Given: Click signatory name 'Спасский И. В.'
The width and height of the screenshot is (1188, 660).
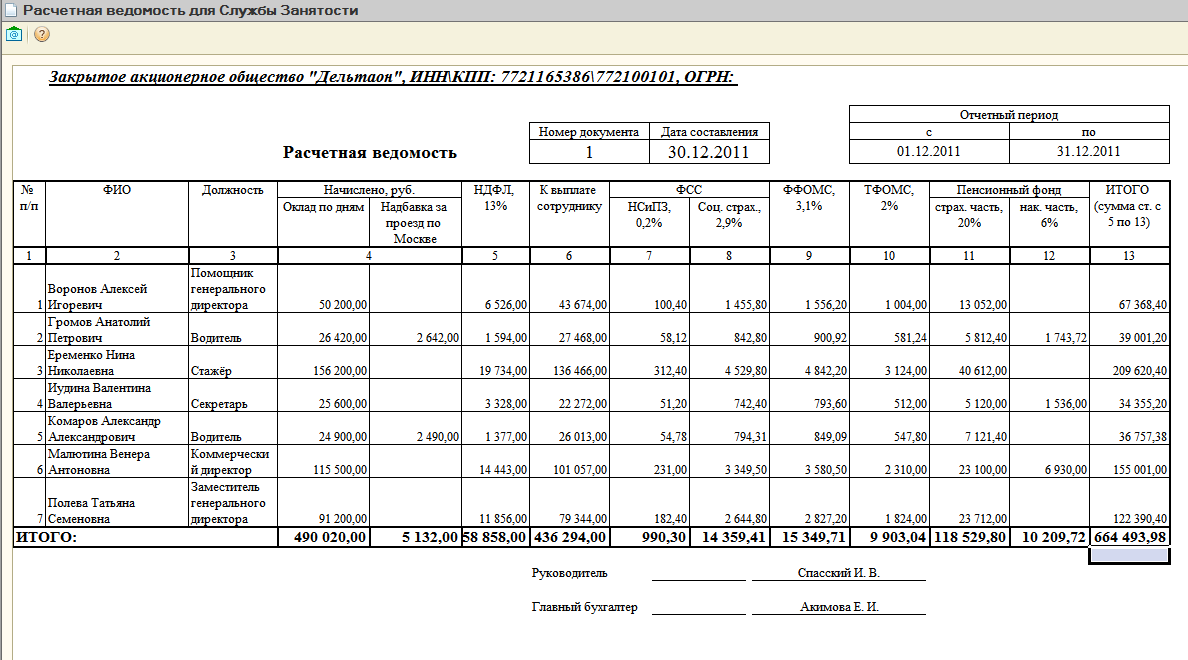Looking at the screenshot, I should pos(839,573).
